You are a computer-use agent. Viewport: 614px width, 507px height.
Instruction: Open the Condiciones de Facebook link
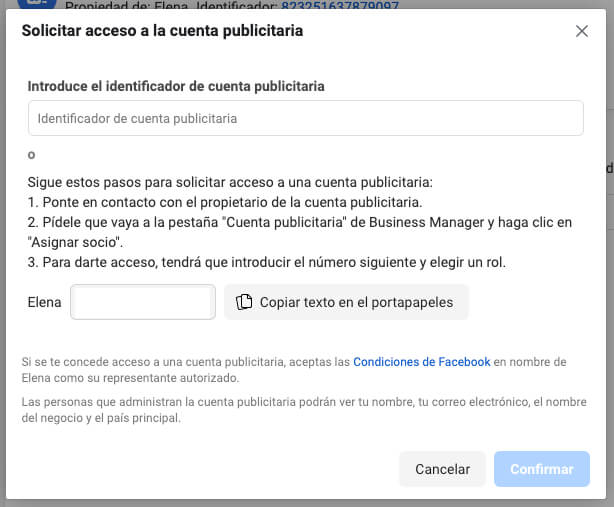(422, 362)
